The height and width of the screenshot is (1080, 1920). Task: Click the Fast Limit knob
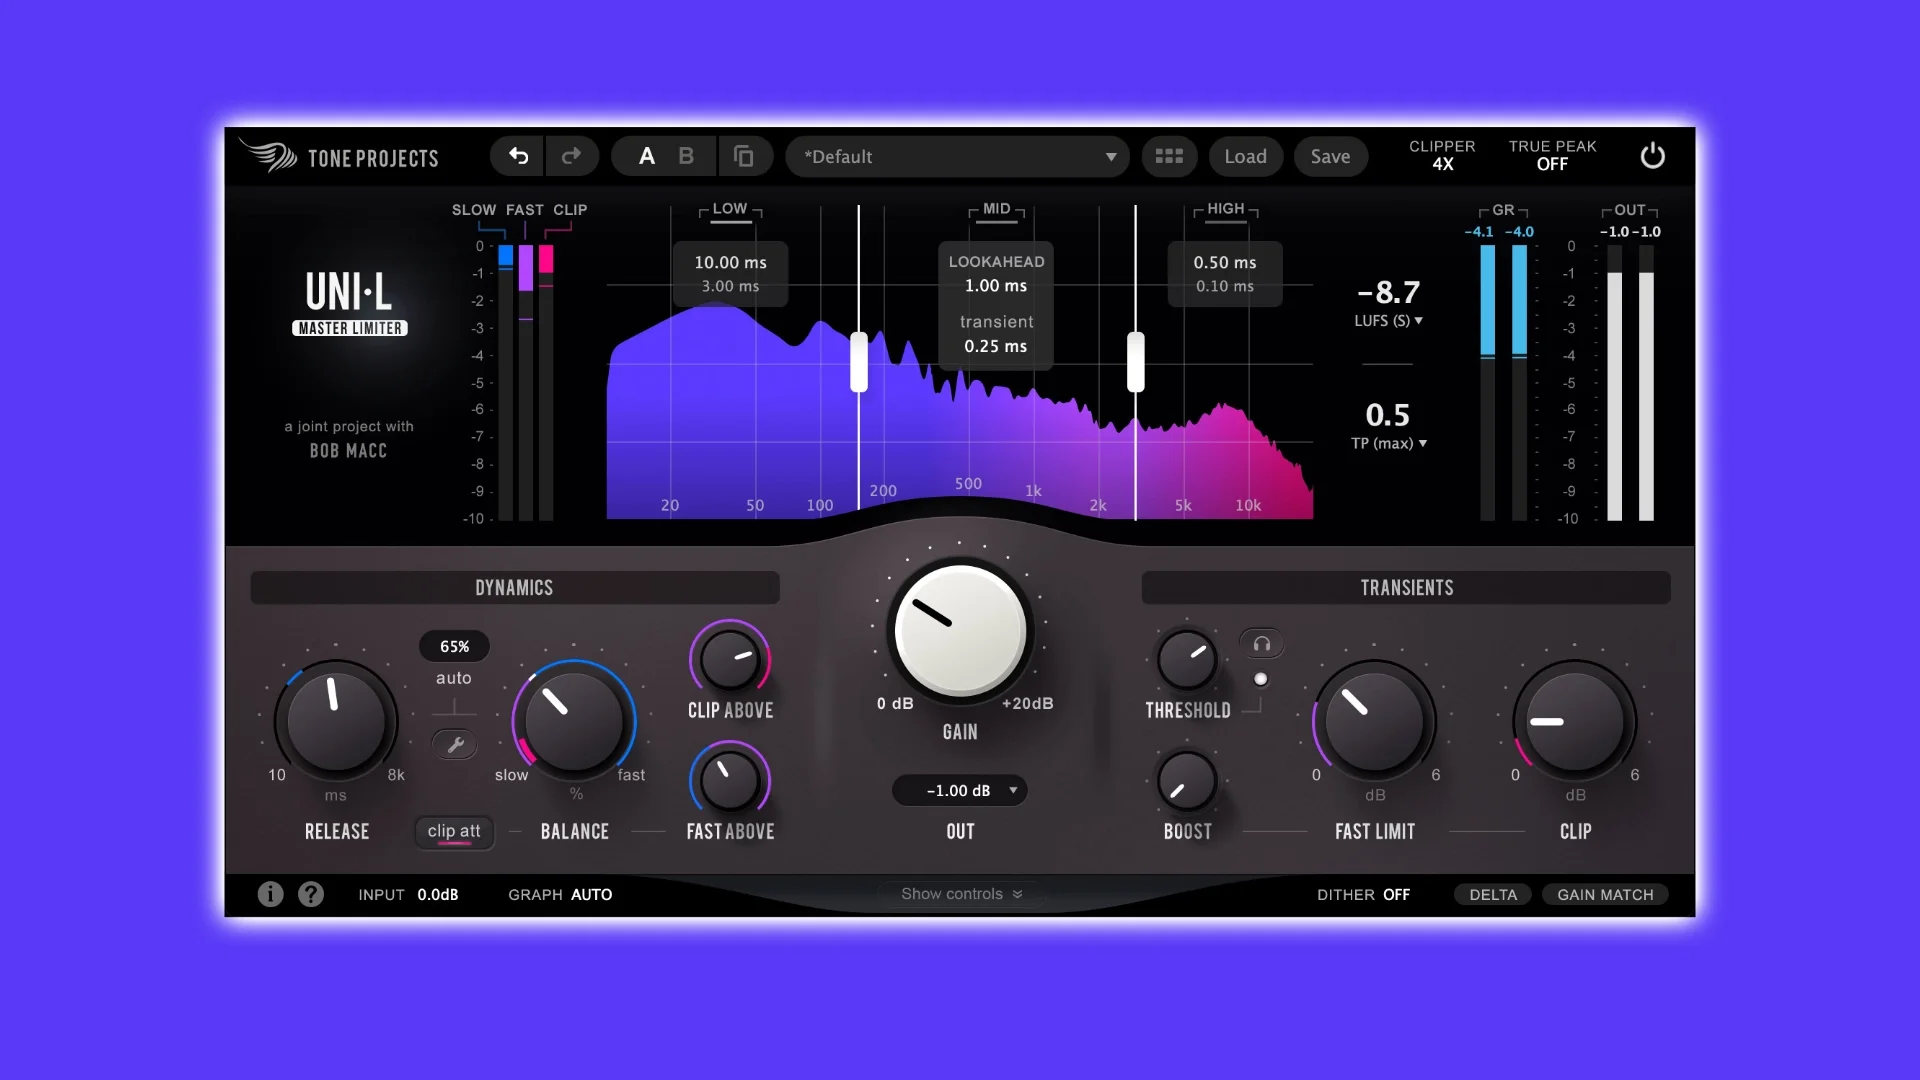tap(1375, 721)
